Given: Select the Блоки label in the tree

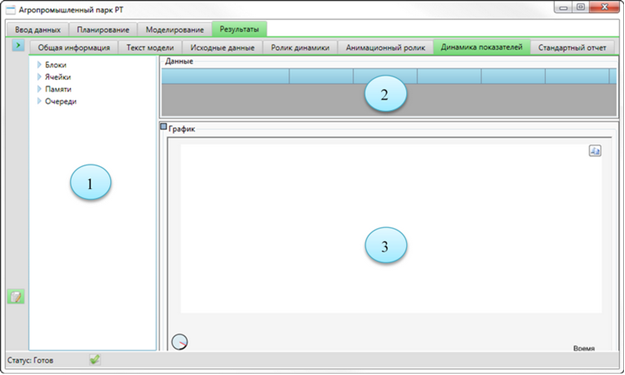Looking at the screenshot, I should coord(55,65).
